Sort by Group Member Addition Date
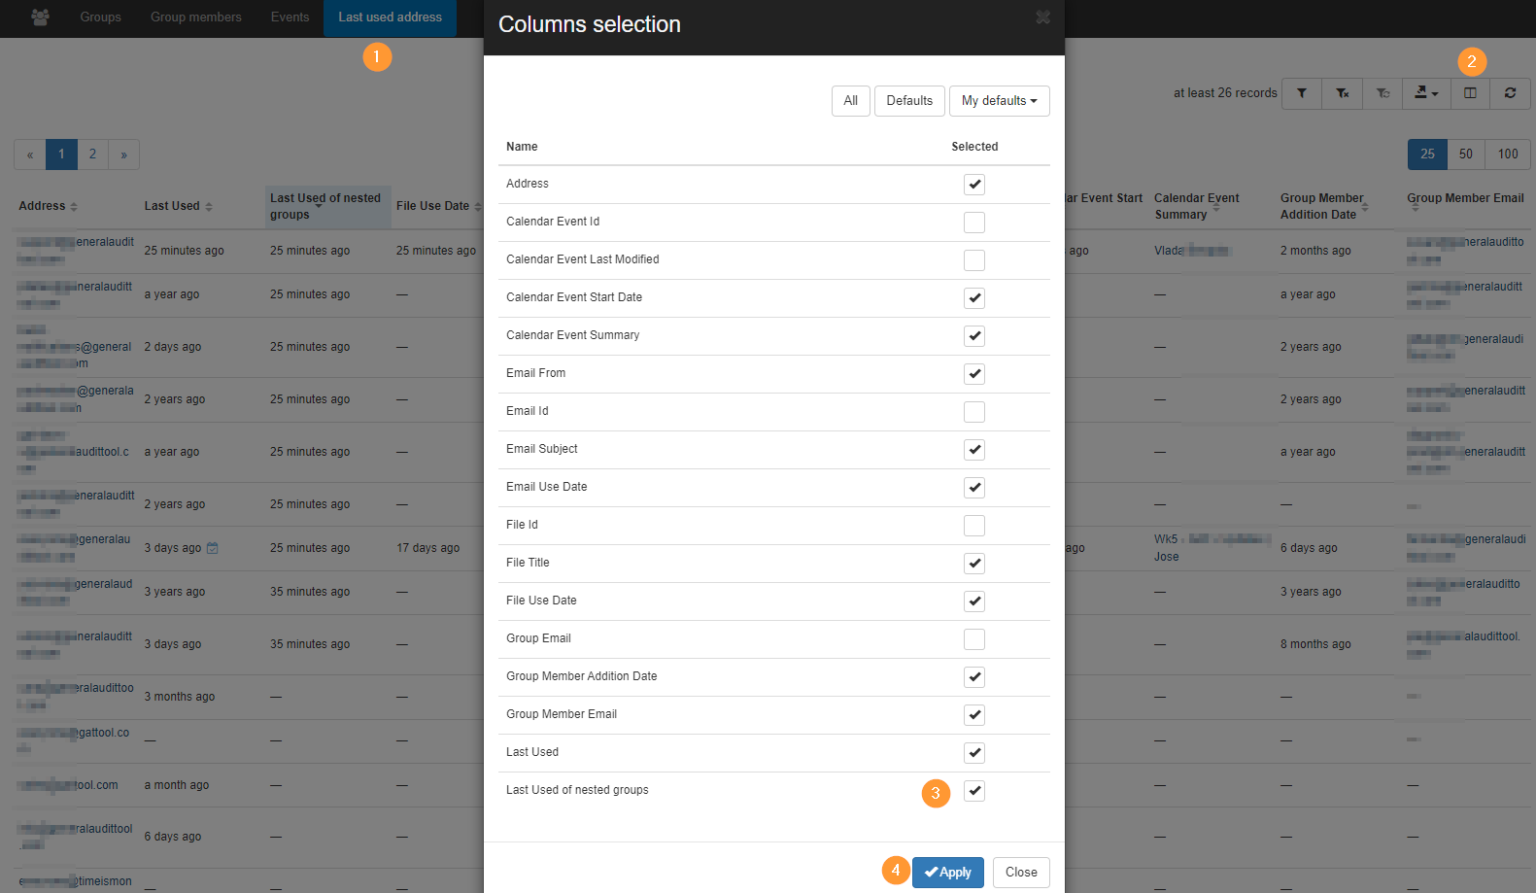 (1364, 207)
